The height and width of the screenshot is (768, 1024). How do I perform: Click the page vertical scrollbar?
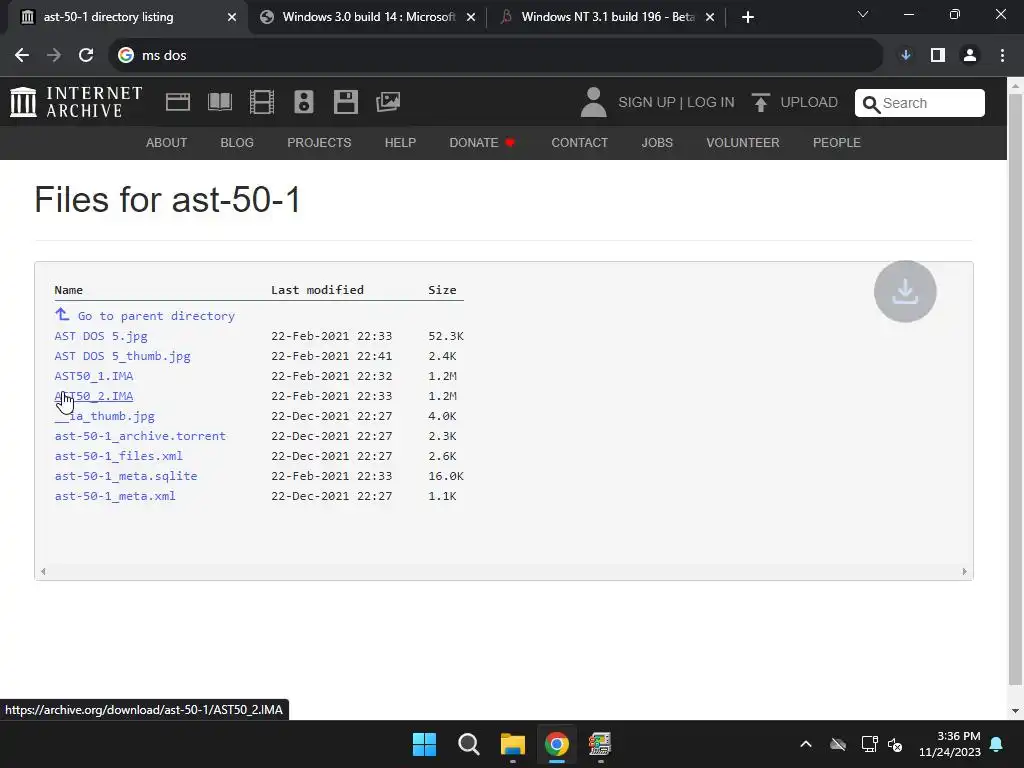1016,389
